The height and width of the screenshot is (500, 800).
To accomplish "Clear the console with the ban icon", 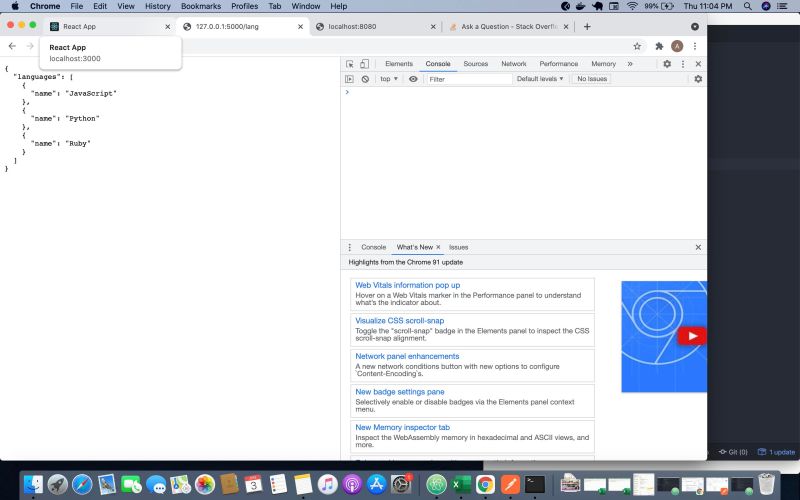I will [365, 79].
